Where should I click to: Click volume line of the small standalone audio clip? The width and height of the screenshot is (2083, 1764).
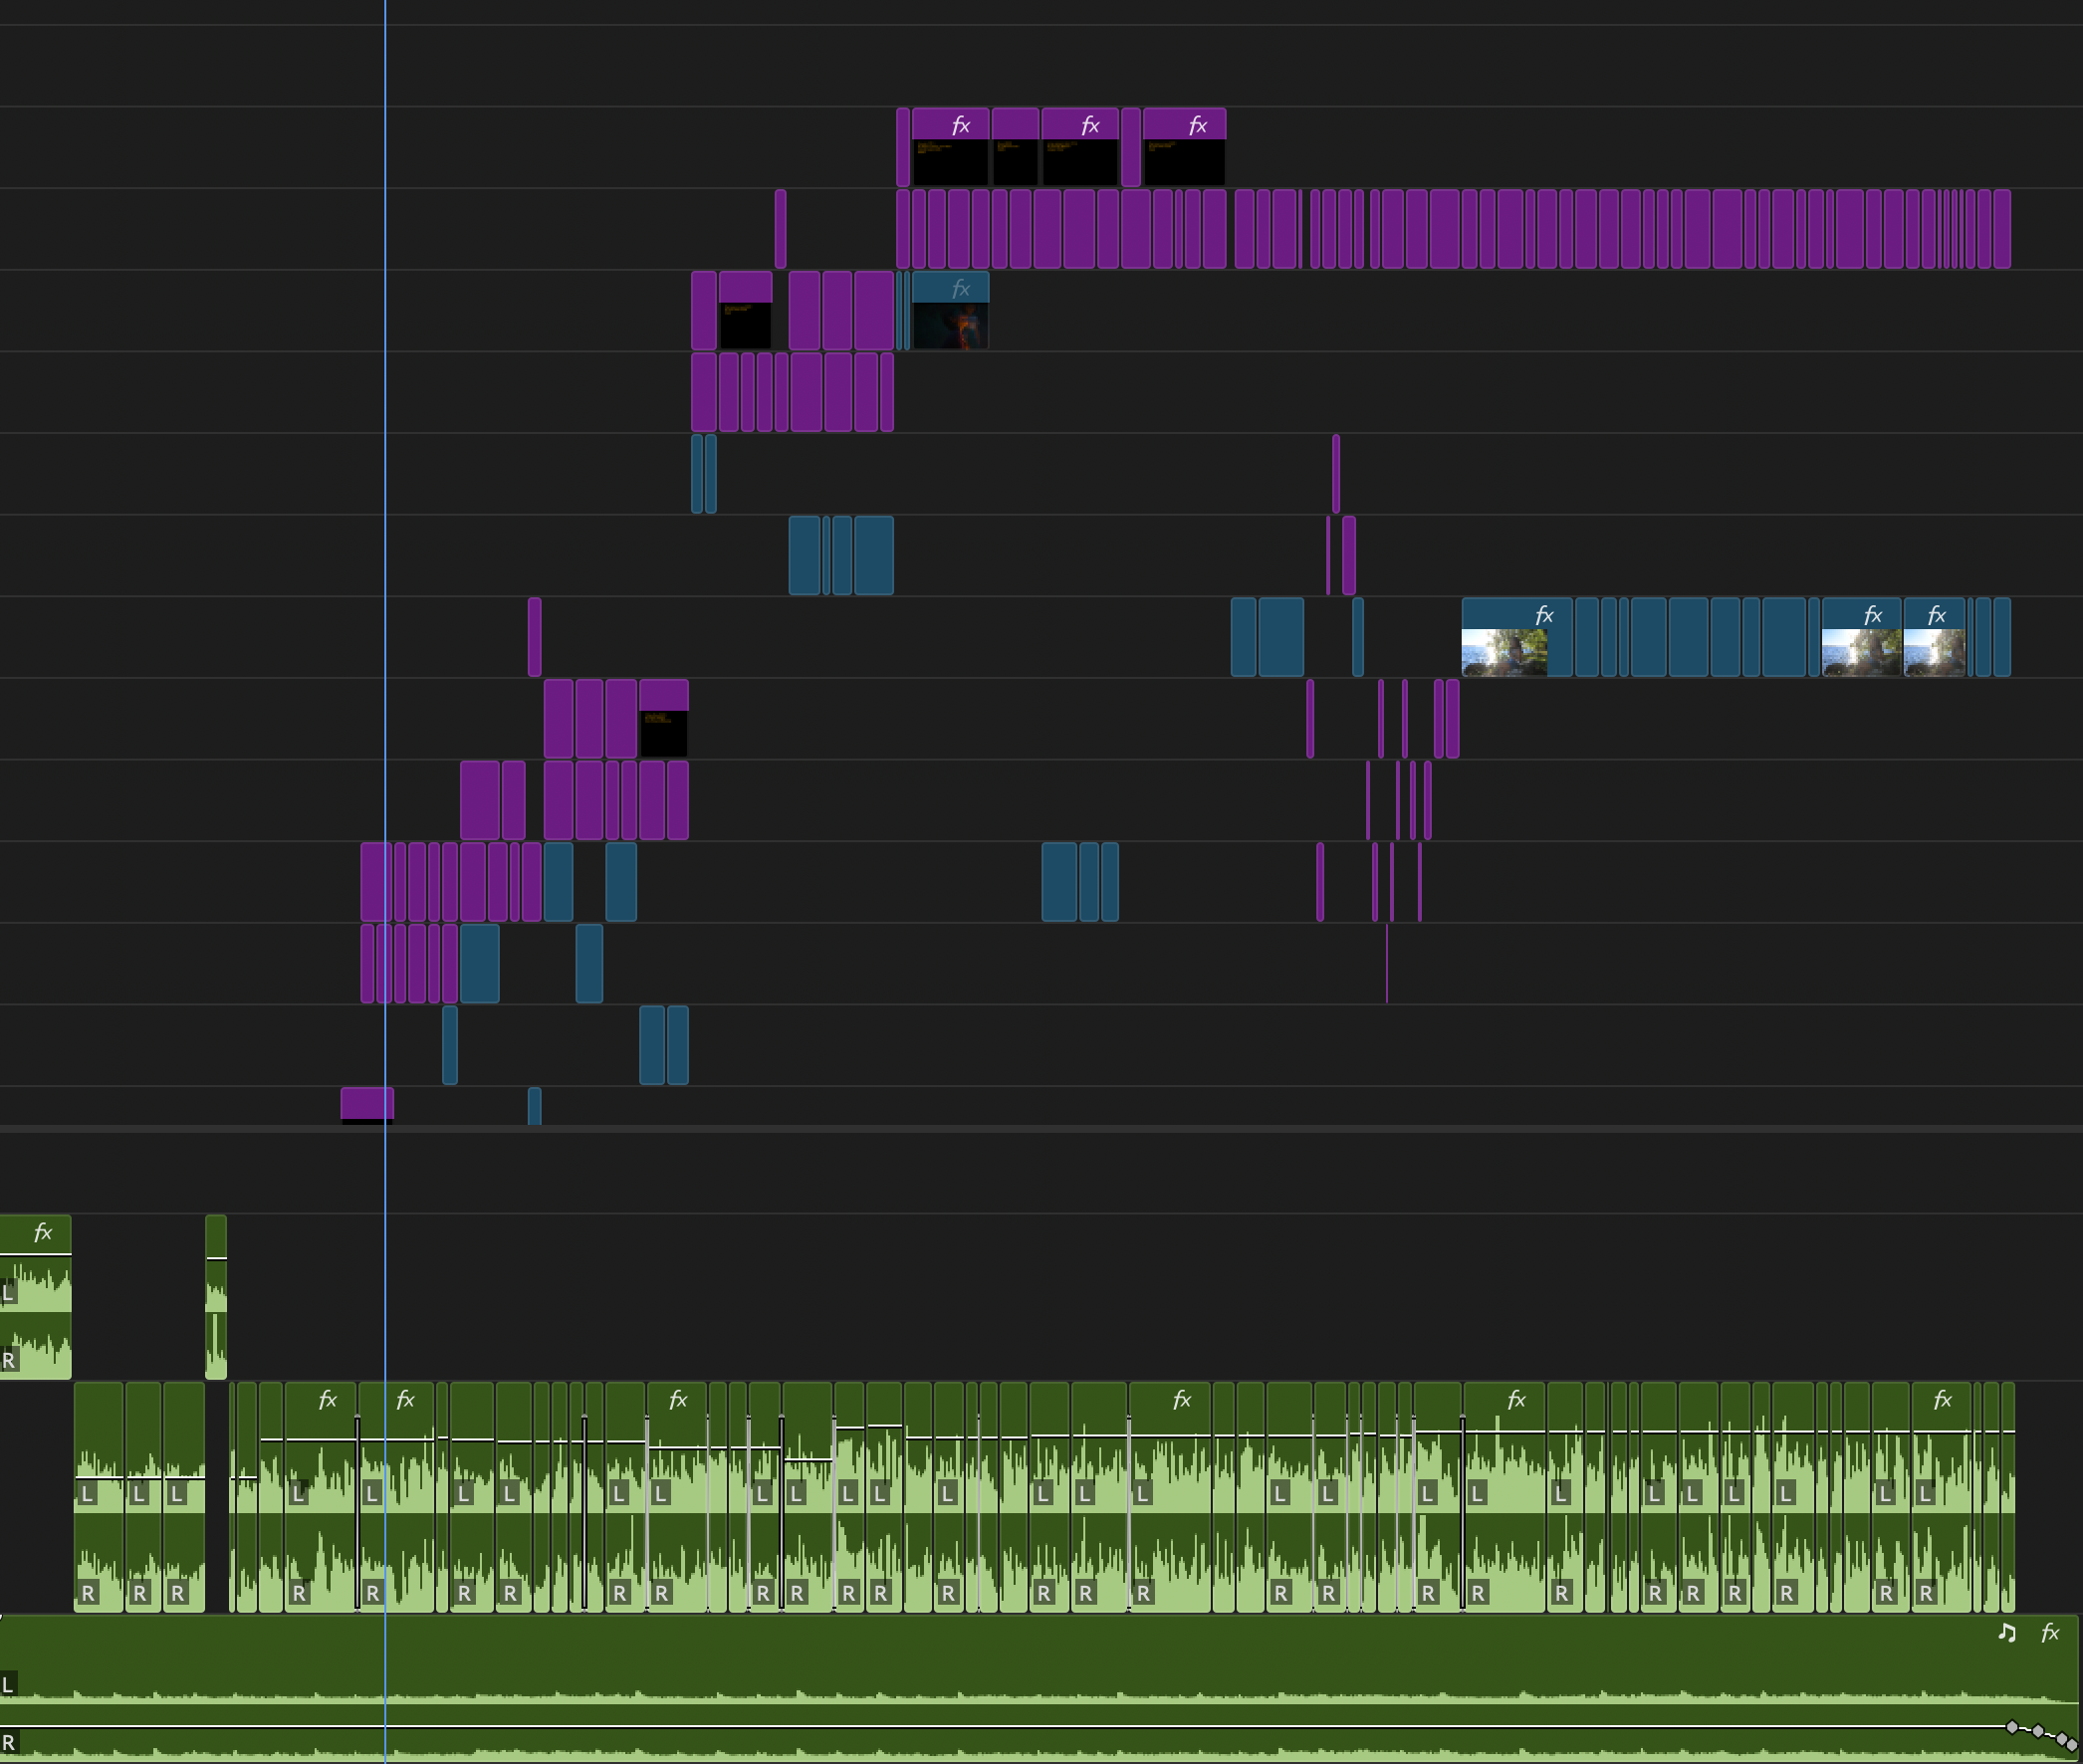coord(216,1258)
